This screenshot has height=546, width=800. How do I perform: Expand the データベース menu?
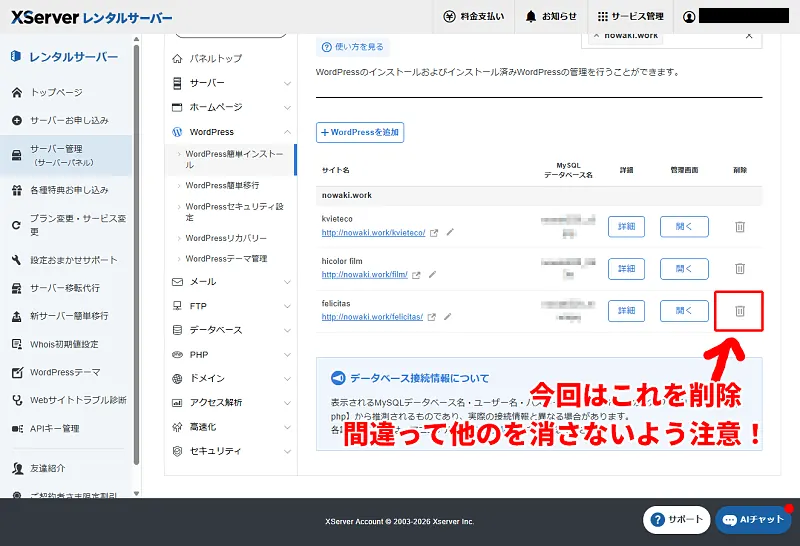pos(232,330)
